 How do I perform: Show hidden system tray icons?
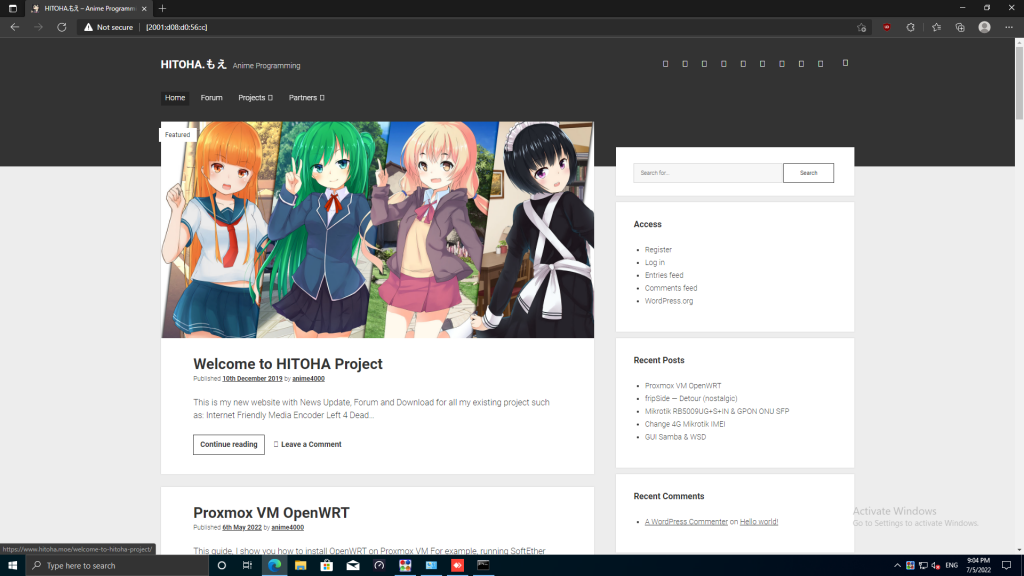897,566
